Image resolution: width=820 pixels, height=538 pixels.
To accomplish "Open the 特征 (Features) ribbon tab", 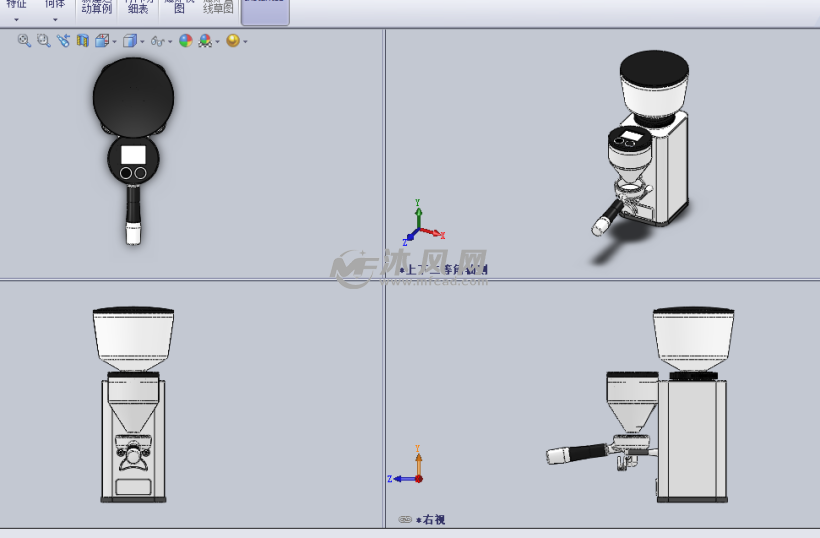I will [x=16, y=6].
